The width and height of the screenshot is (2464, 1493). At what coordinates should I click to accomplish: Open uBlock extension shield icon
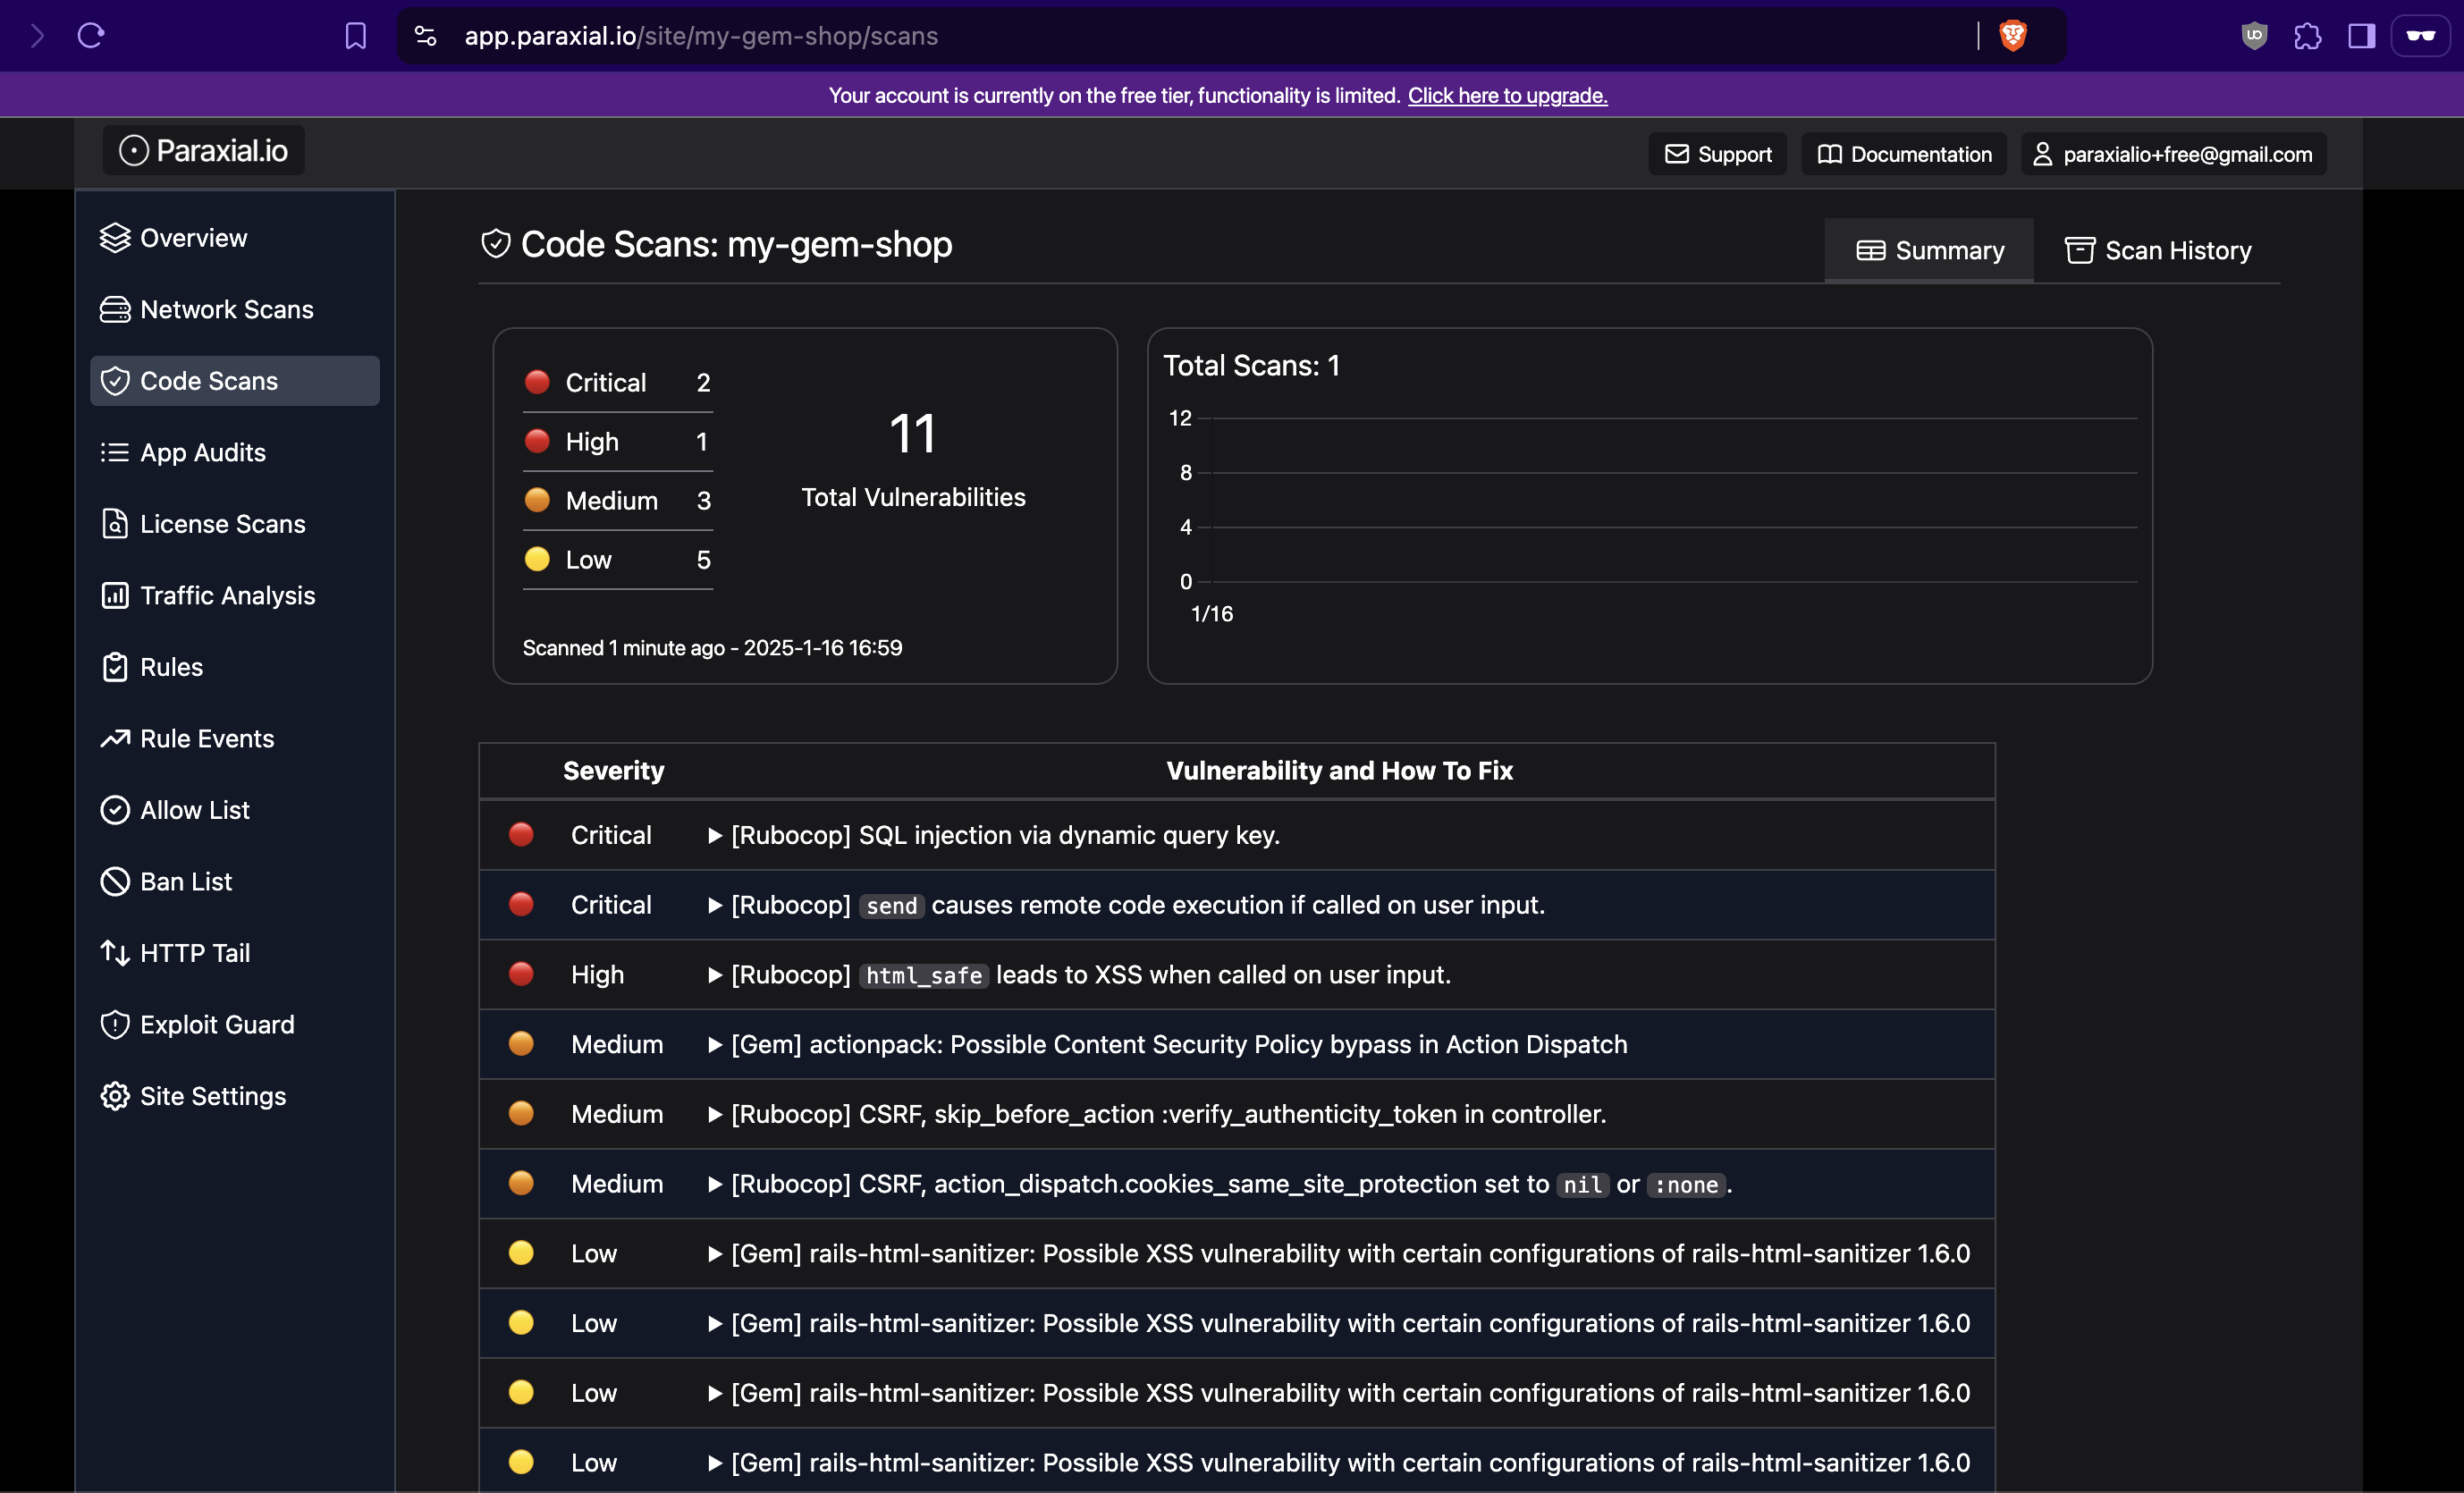coord(2254,36)
